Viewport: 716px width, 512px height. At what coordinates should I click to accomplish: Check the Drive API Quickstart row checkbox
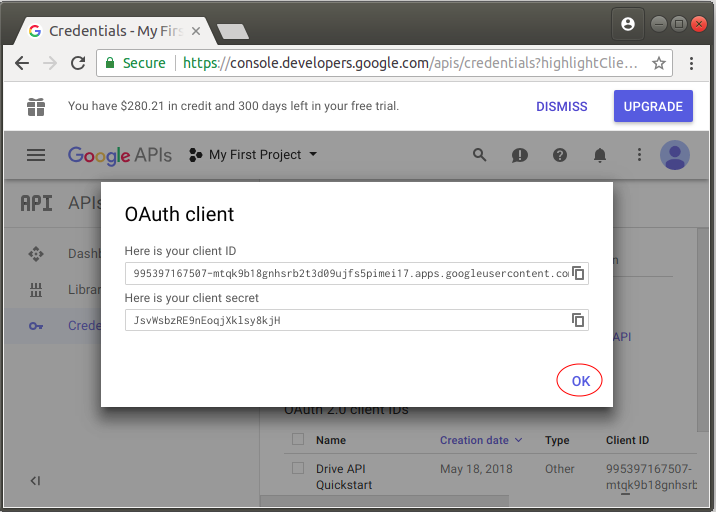[x=298, y=468]
